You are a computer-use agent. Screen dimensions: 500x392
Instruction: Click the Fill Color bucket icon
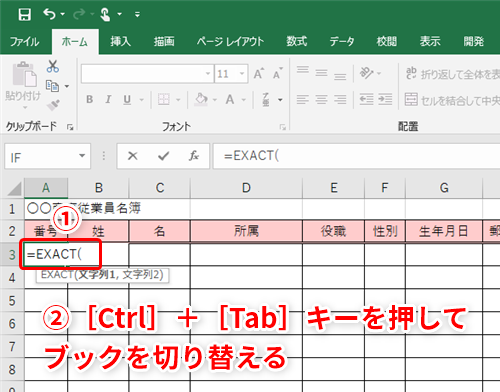201,99
